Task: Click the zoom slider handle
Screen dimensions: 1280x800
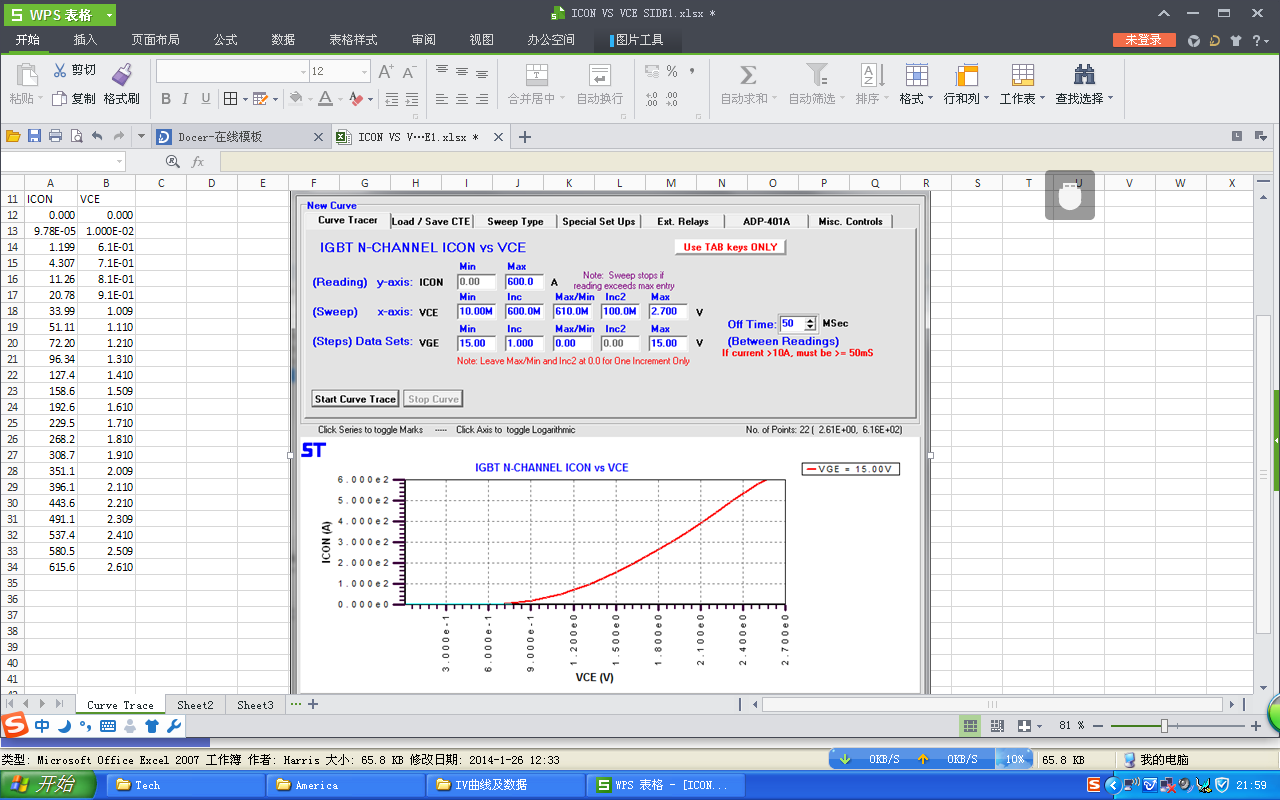Action: [1164, 726]
